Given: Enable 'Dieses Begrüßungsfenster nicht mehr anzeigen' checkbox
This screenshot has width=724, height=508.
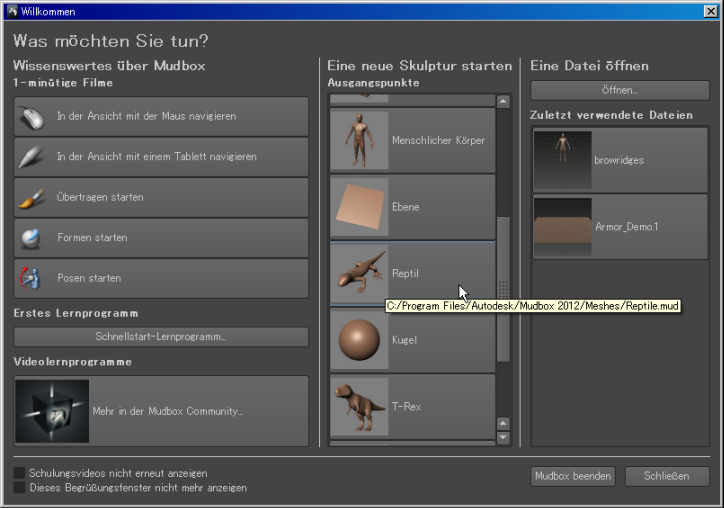Looking at the screenshot, I should tap(19, 488).
